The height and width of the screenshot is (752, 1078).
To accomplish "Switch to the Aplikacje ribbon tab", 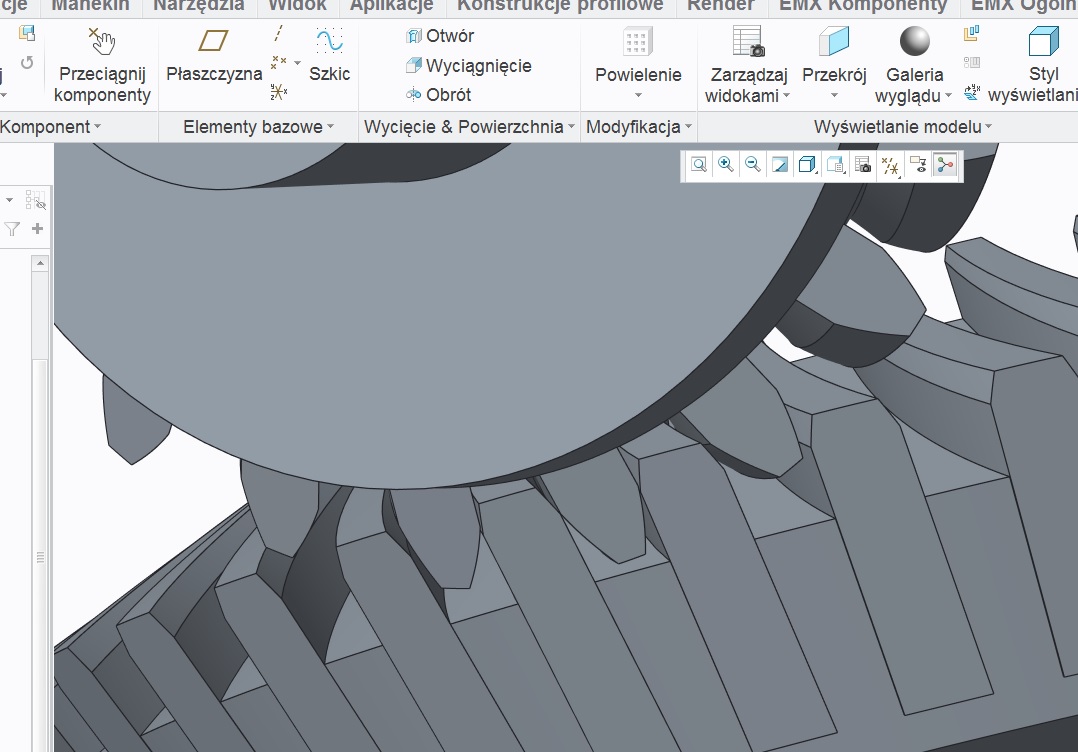I will [391, 6].
